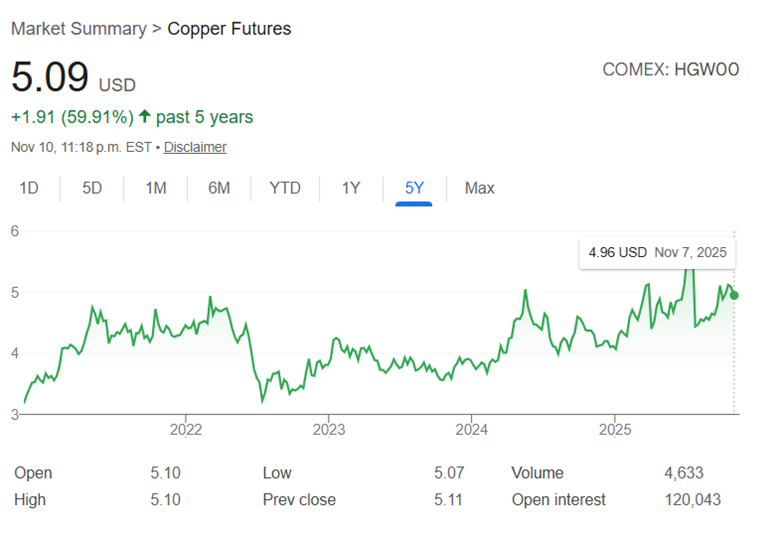Show the Max time range
The image size is (780, 533).
(x=480, y=188)
